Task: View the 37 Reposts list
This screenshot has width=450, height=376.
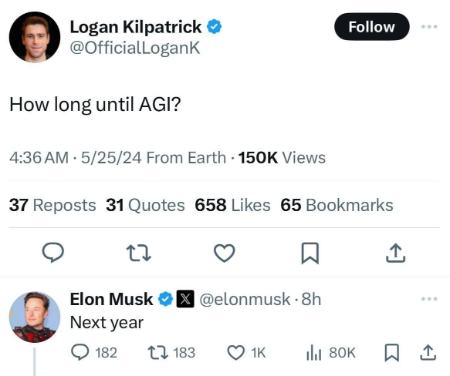Action: tap(52, 205)
